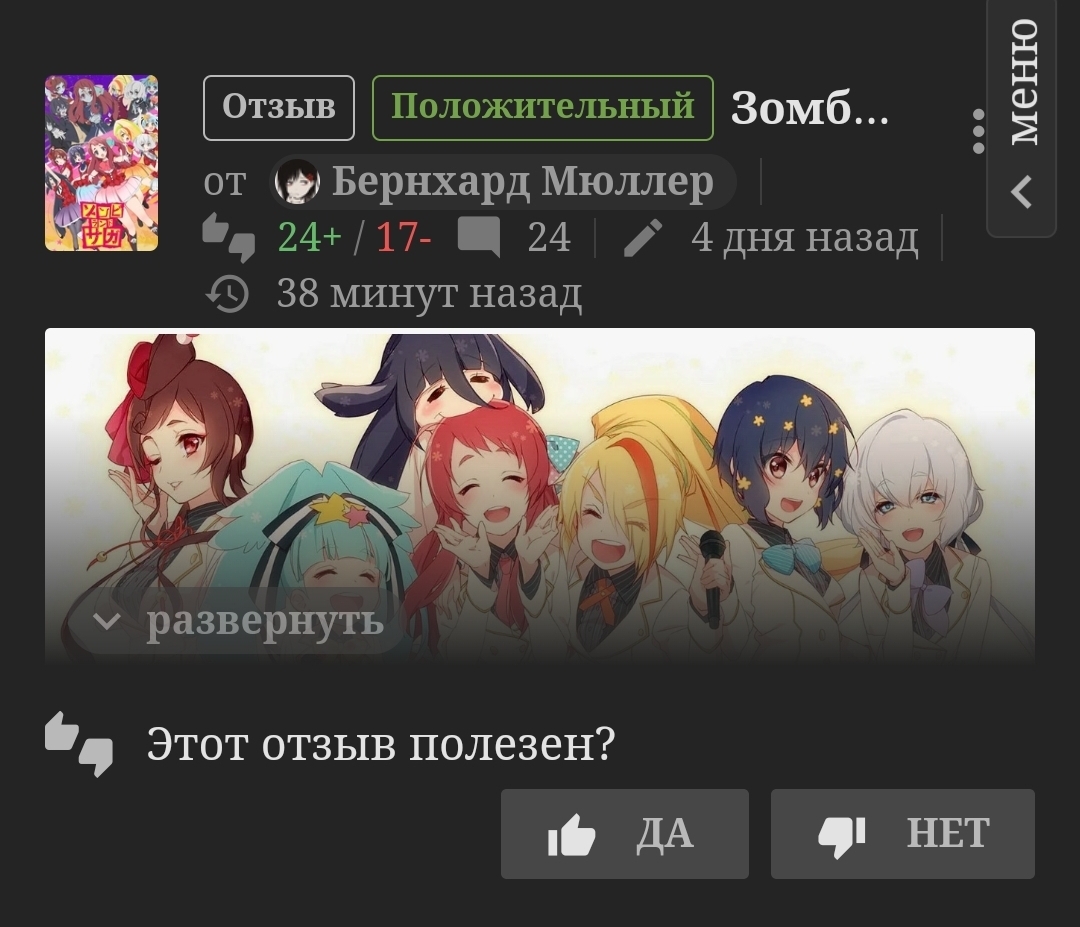Vote ДА with thumbs up
Screen dimensions: 1080x927
(x=624, y=834)
